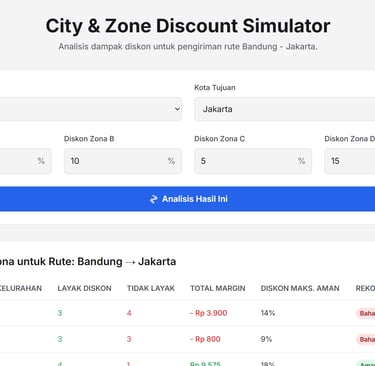Click the first row's red recommendation badge
Viewport: 375px width, 366px height.
[x=366, y=313]
